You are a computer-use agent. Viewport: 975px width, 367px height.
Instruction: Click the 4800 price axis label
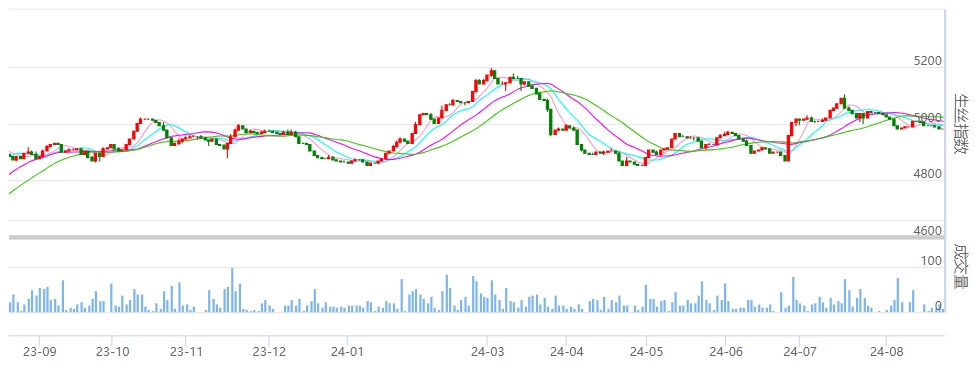tap(928, 174)
